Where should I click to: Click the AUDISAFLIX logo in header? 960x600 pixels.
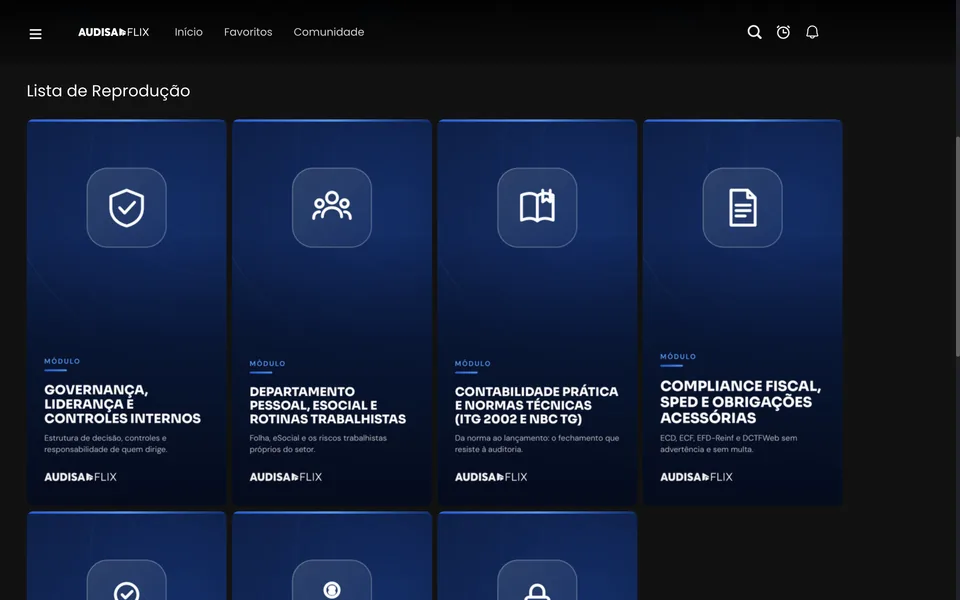pos(114,32)
